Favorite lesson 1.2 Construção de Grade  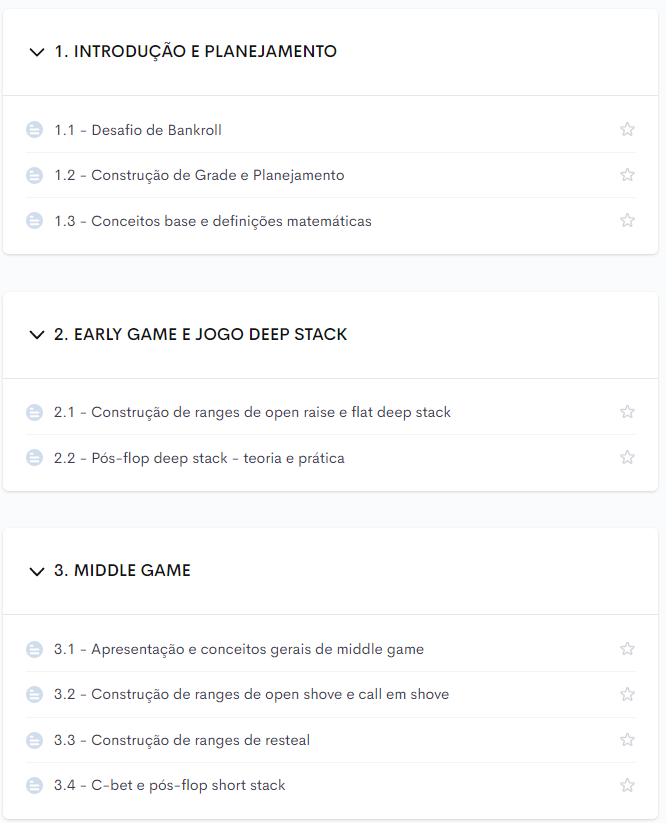pos(627,175)
